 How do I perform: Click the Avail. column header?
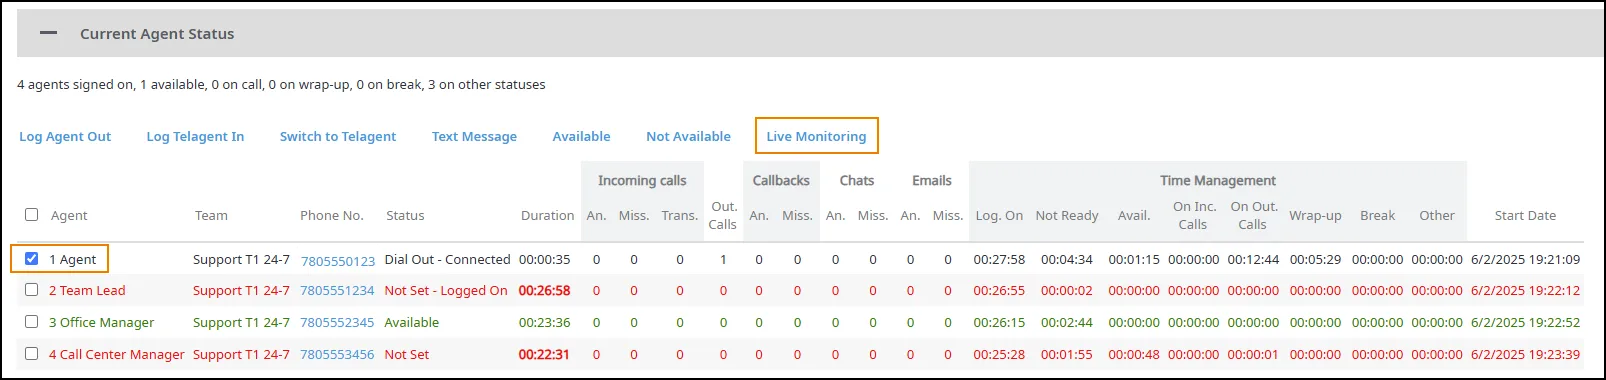click(1134, 215)
